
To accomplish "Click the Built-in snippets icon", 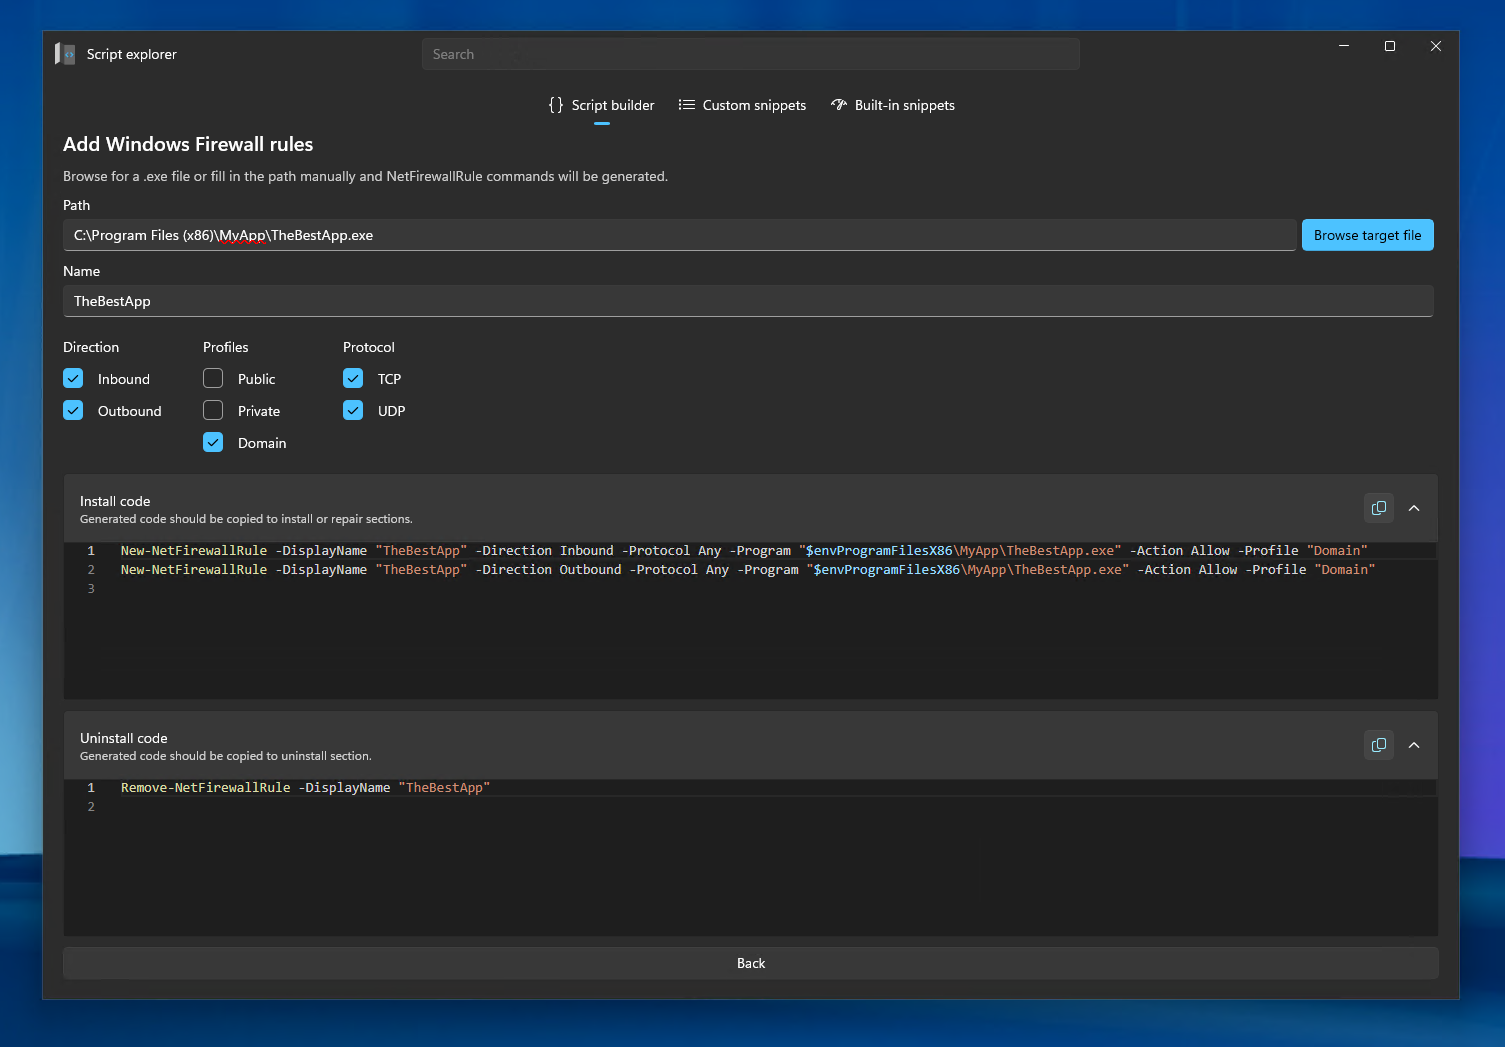I will (x=839, y=105).
